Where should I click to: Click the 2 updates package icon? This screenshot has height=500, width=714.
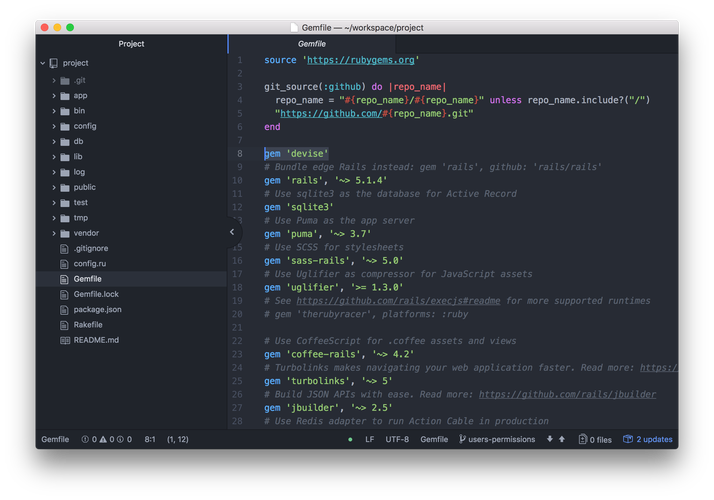pos(629,439)
